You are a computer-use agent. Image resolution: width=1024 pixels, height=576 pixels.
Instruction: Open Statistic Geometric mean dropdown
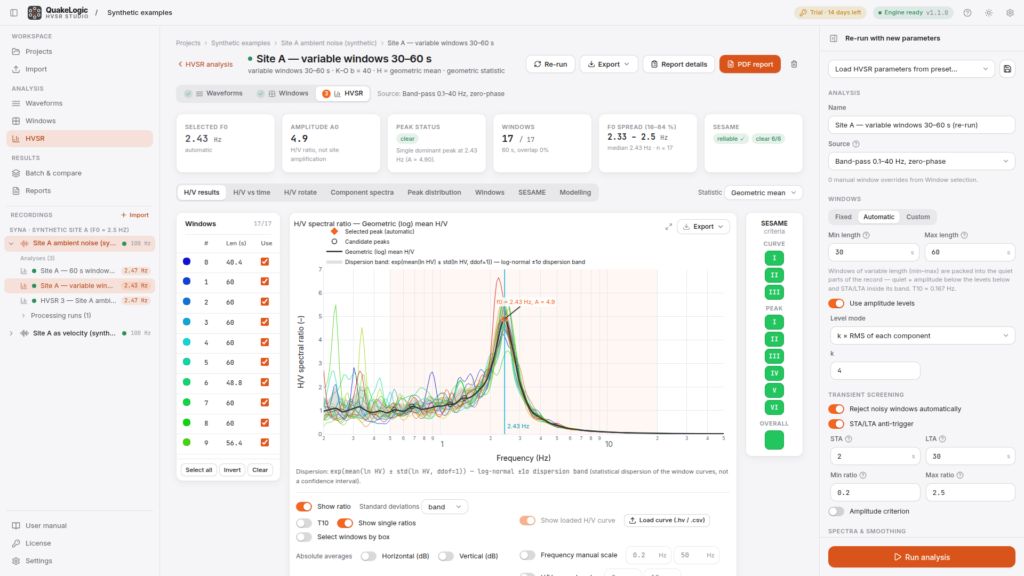click(x=763, y=193)
